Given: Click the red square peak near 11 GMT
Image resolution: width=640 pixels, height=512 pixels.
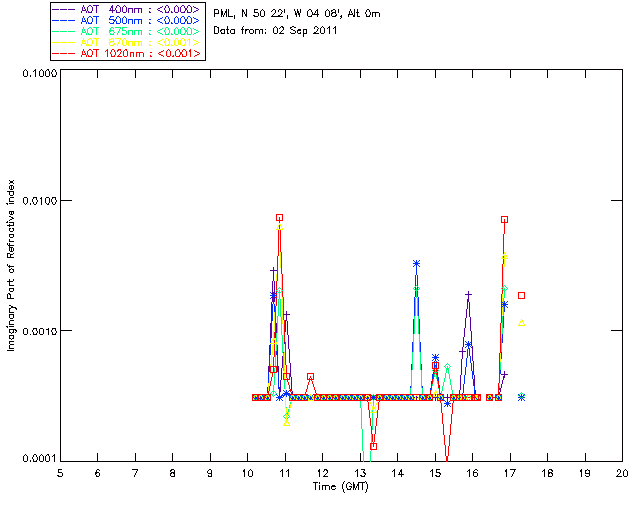Looking at the screenshot, I should [x=279, y=218].
